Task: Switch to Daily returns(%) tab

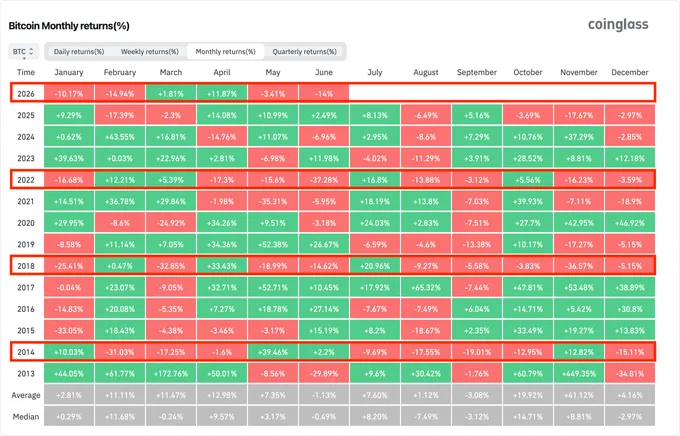Action: tap(79, 52)
